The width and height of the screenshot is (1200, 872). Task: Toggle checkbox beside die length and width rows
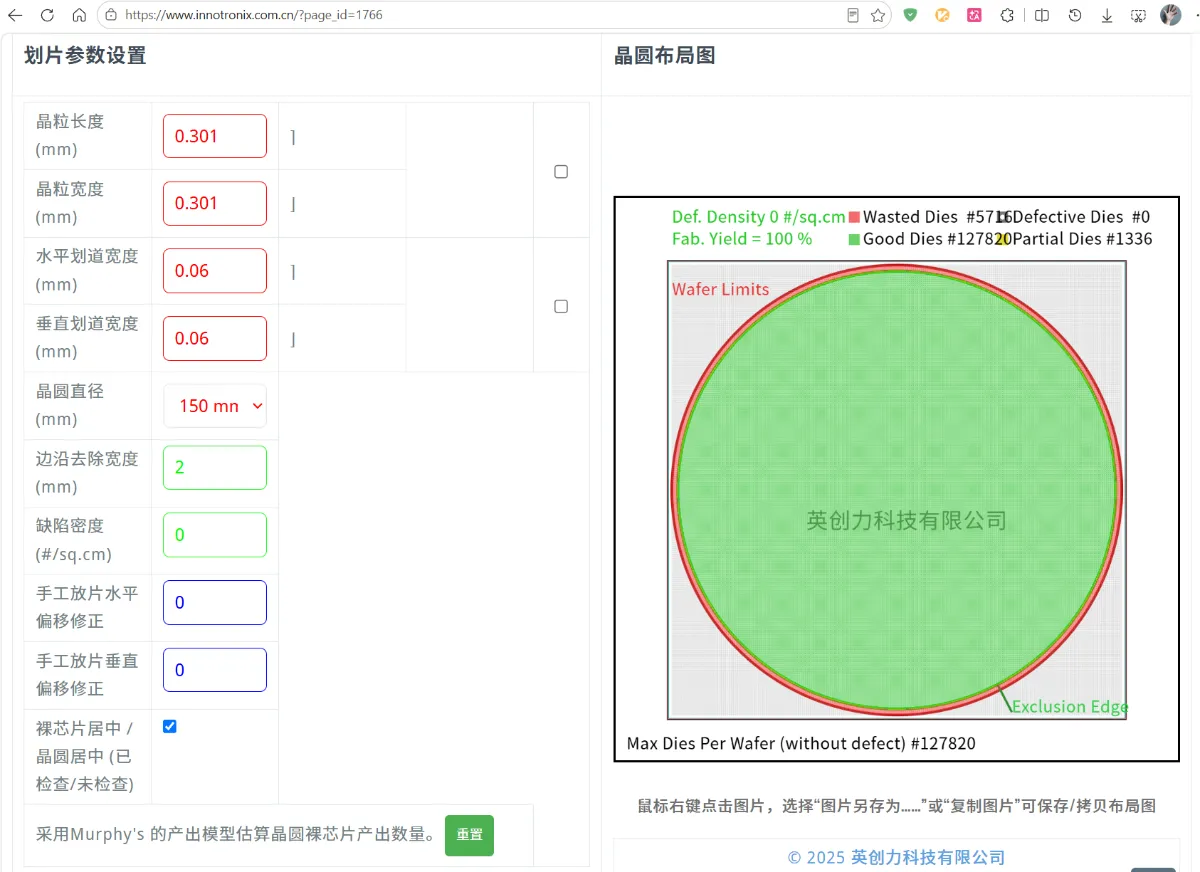(561, 171)
